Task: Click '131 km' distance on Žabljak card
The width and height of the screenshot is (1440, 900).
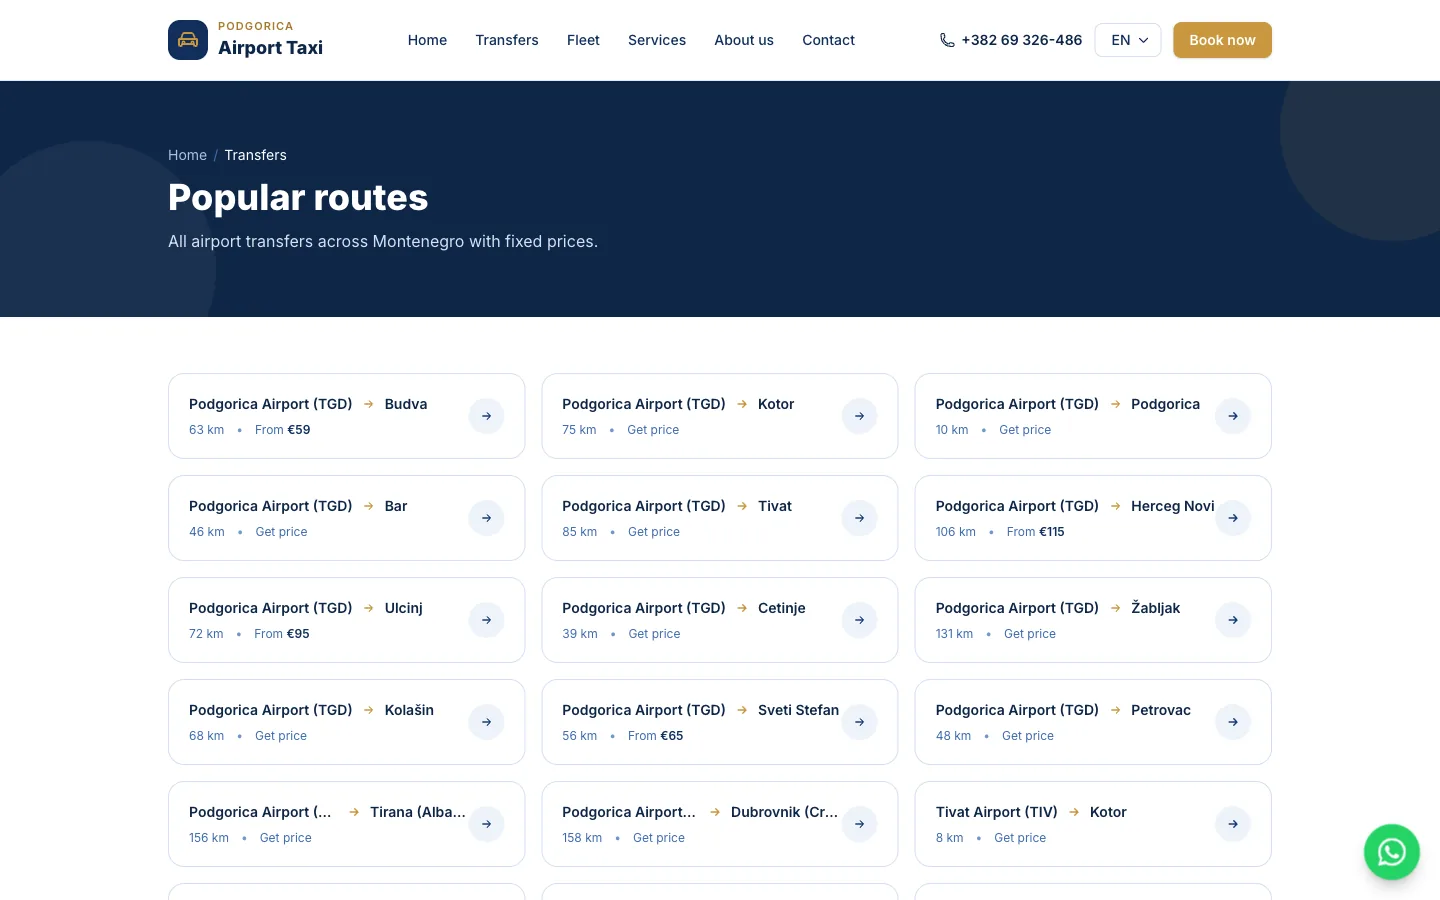Action: point(954,634)
